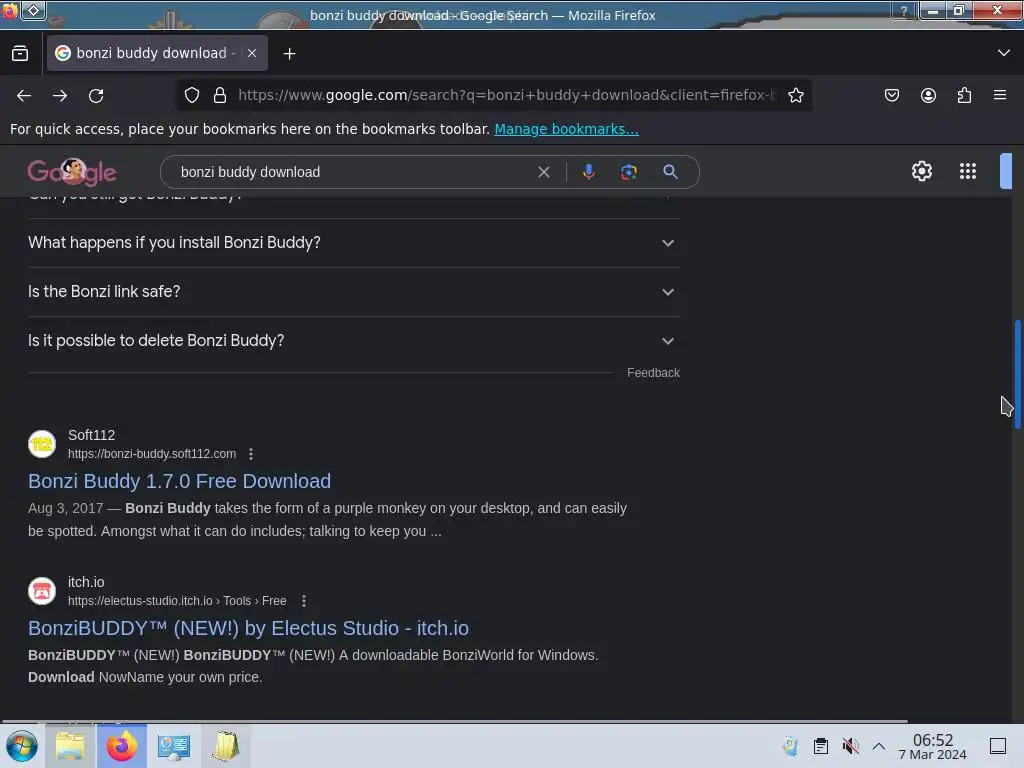Click the itch.io site favicon

coord(42,591)
